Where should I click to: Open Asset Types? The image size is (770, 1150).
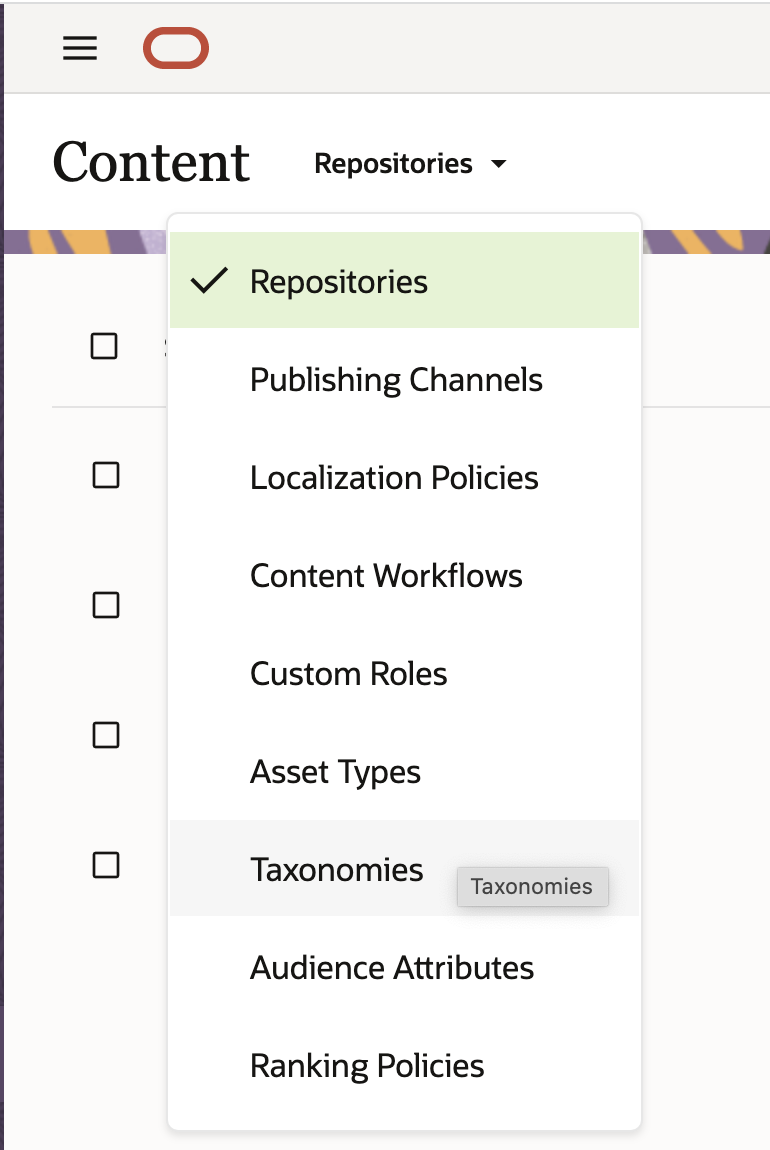point(334,771)
